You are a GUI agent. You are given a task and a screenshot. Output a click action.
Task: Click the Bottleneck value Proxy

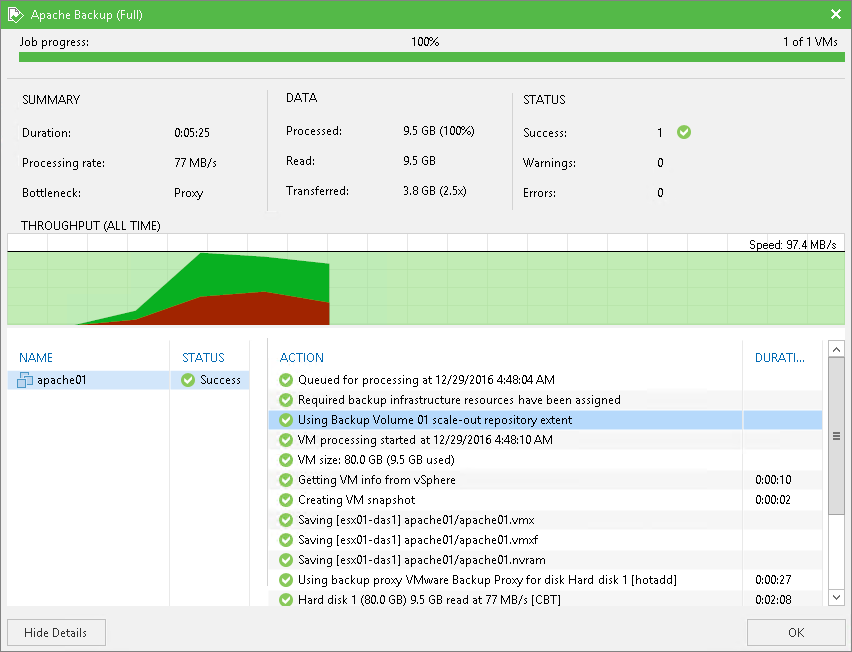coord(189,193)
